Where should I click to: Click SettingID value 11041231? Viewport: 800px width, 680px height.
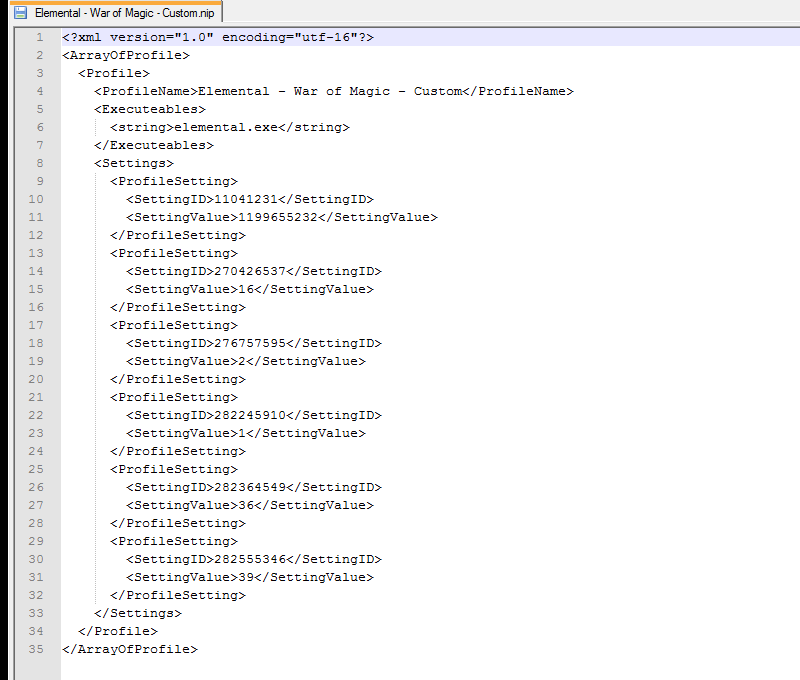[245, 199]
